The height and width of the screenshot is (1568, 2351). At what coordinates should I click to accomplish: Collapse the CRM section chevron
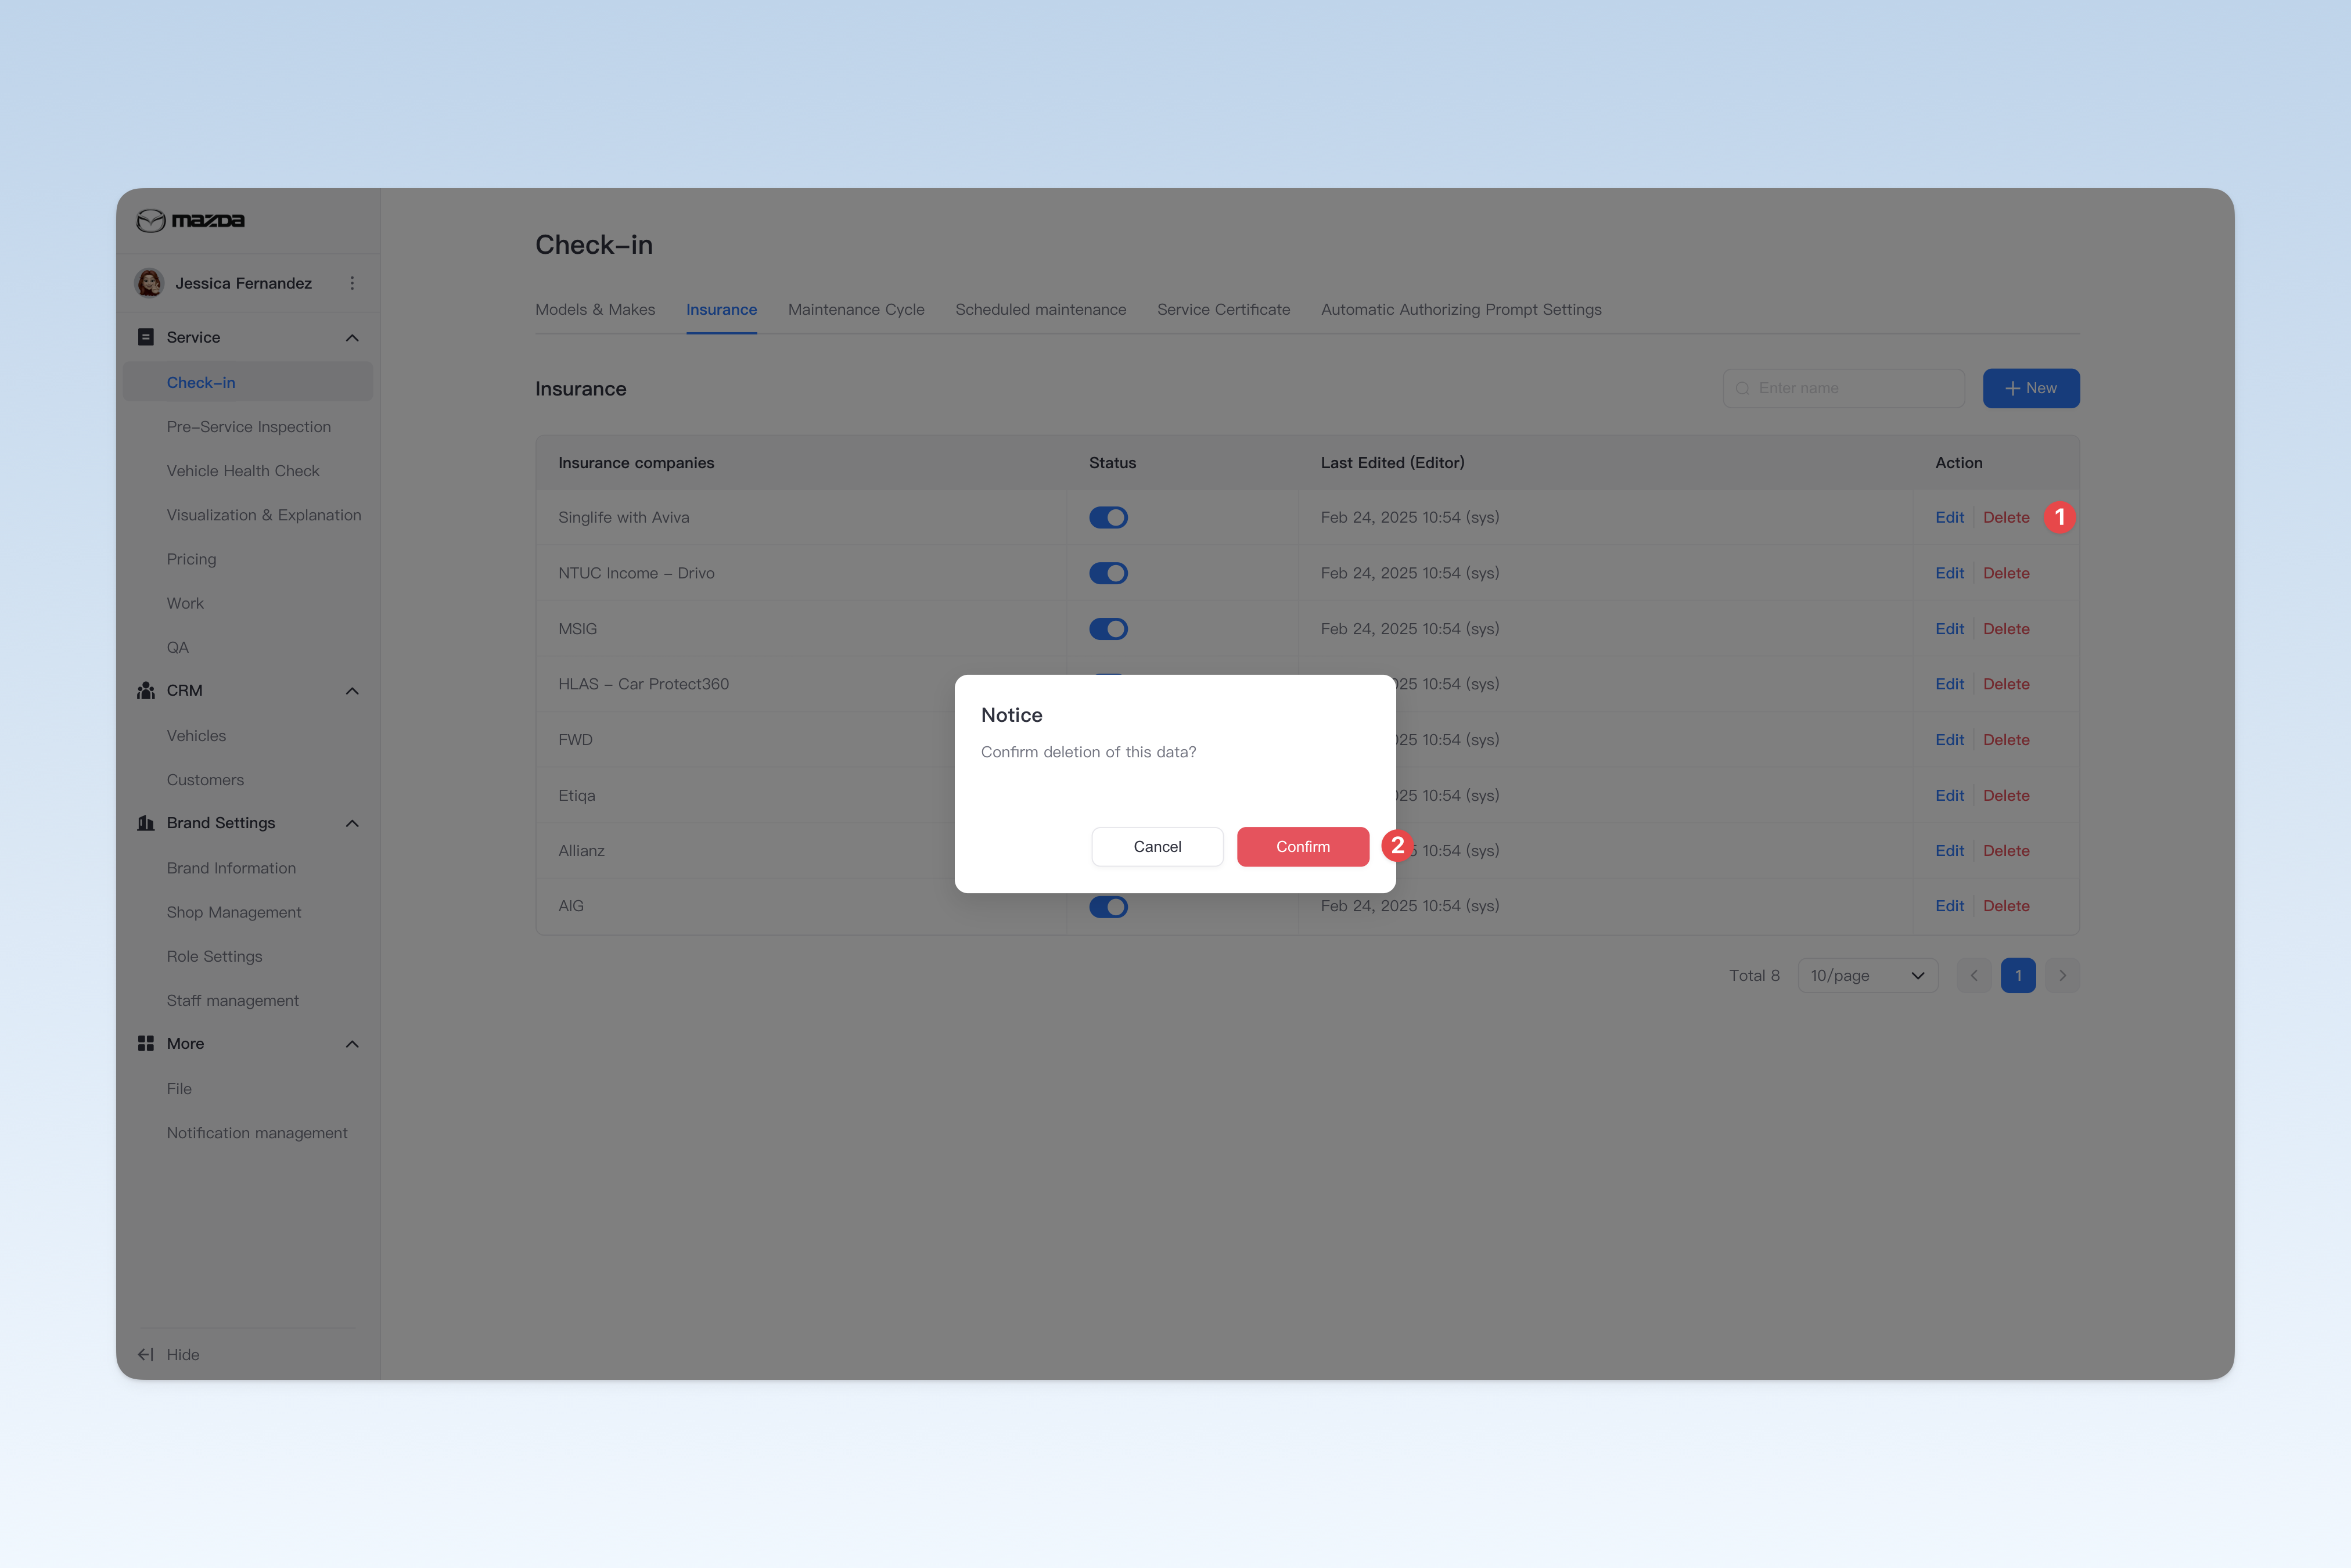point(352,691)
